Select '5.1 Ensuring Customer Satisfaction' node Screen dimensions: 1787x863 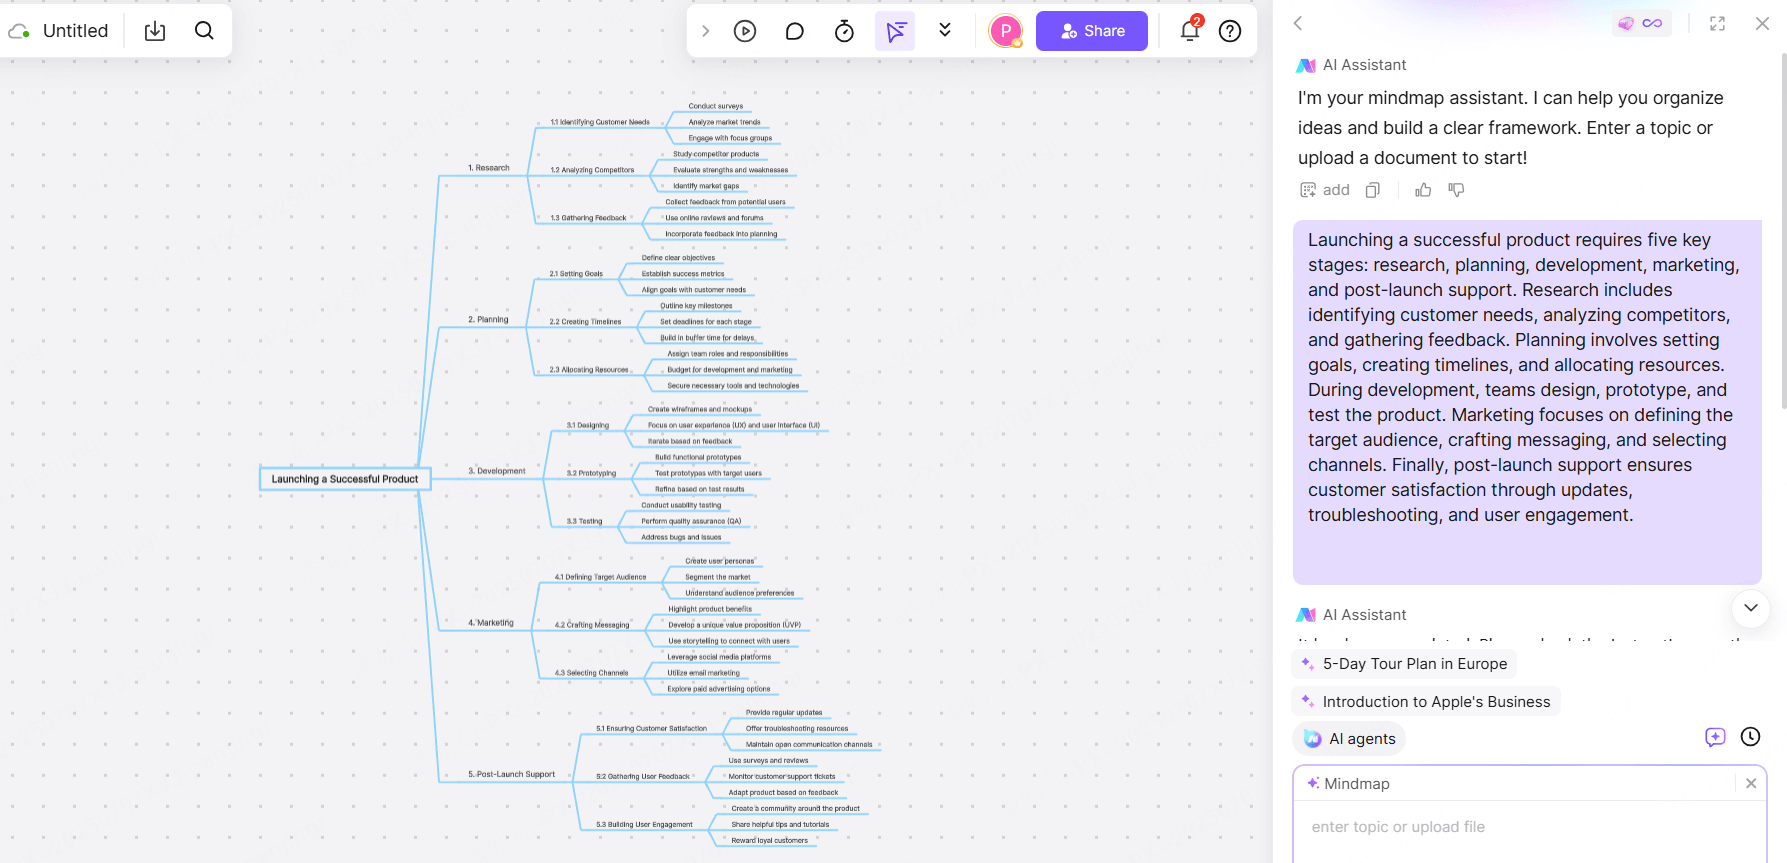(x=651, y=729)
